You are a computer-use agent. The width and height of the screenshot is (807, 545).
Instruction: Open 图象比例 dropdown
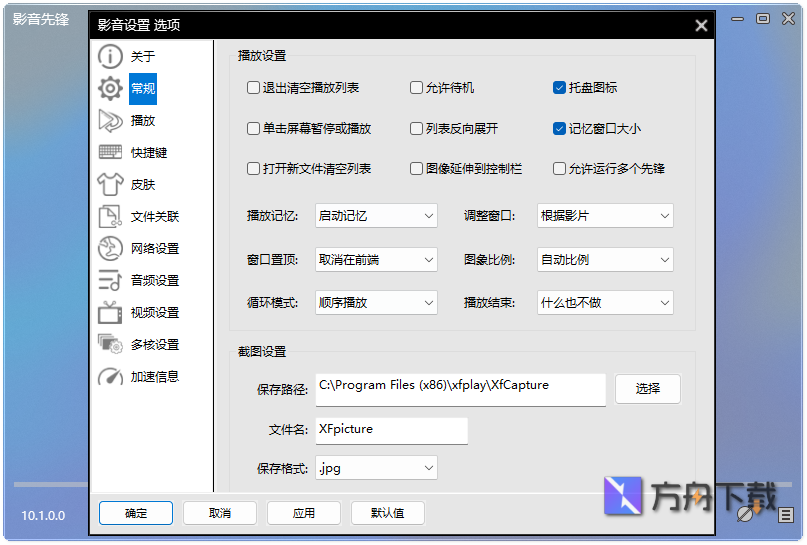[x=605, y=259]
